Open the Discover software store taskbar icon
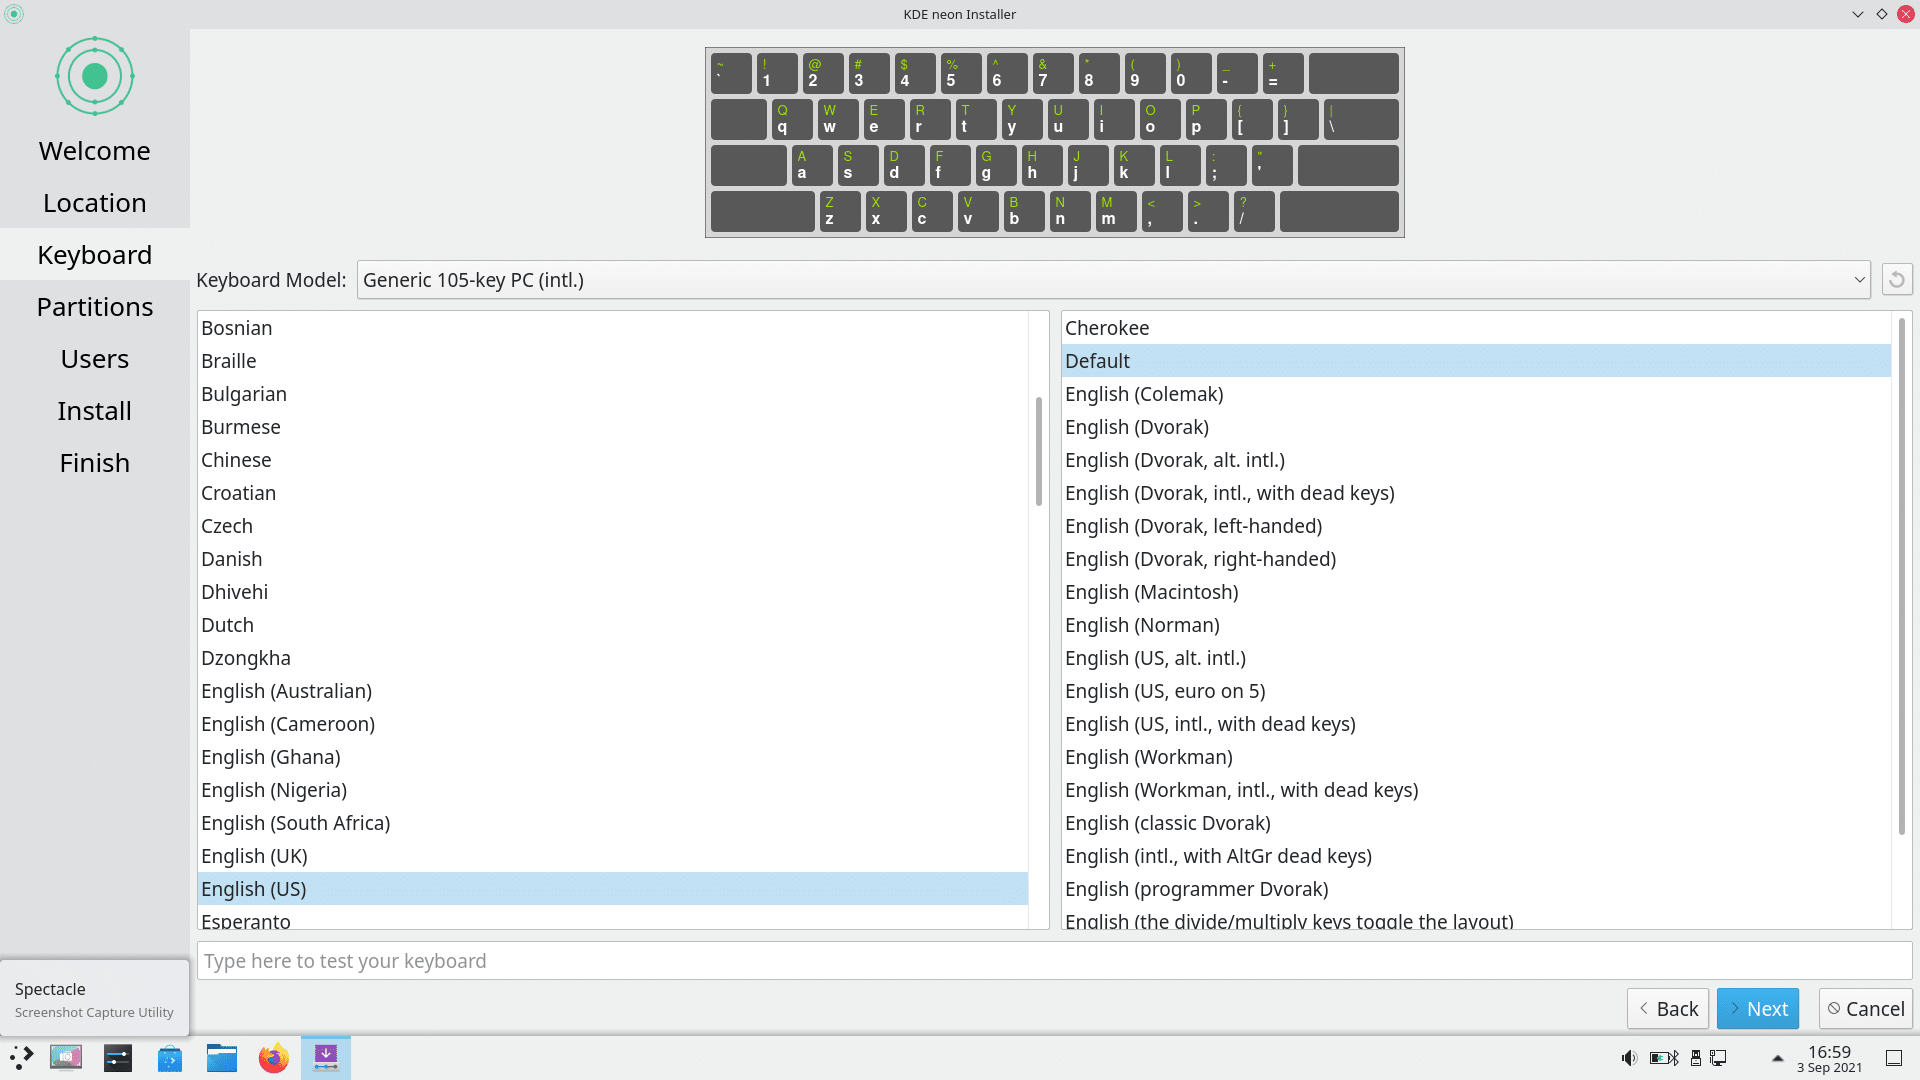The width and height of the screenshot is (1920, 1080). tap(169, 1058)
